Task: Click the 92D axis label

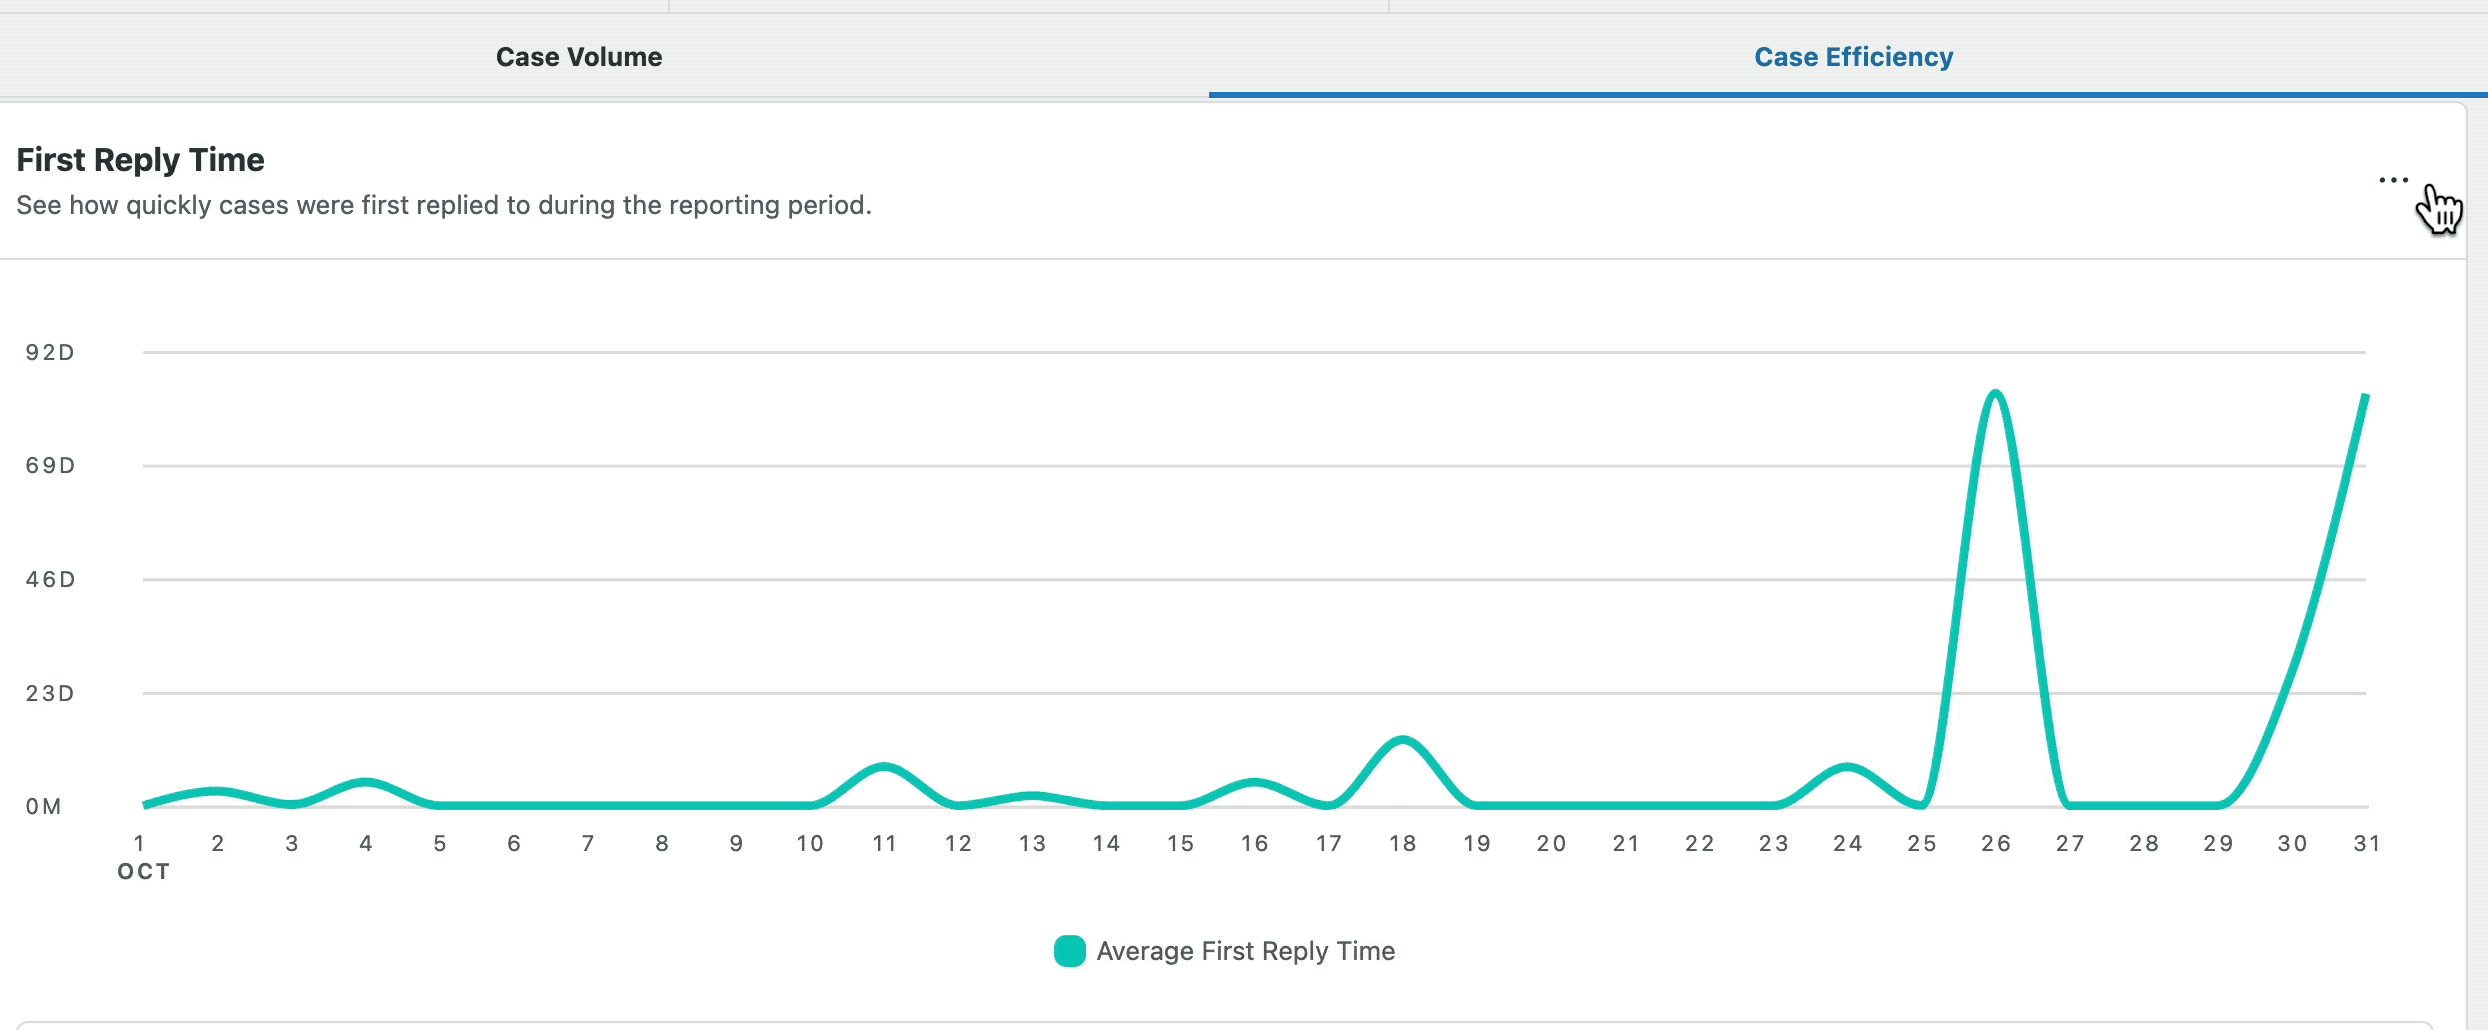Action: (x=49, y=351)
